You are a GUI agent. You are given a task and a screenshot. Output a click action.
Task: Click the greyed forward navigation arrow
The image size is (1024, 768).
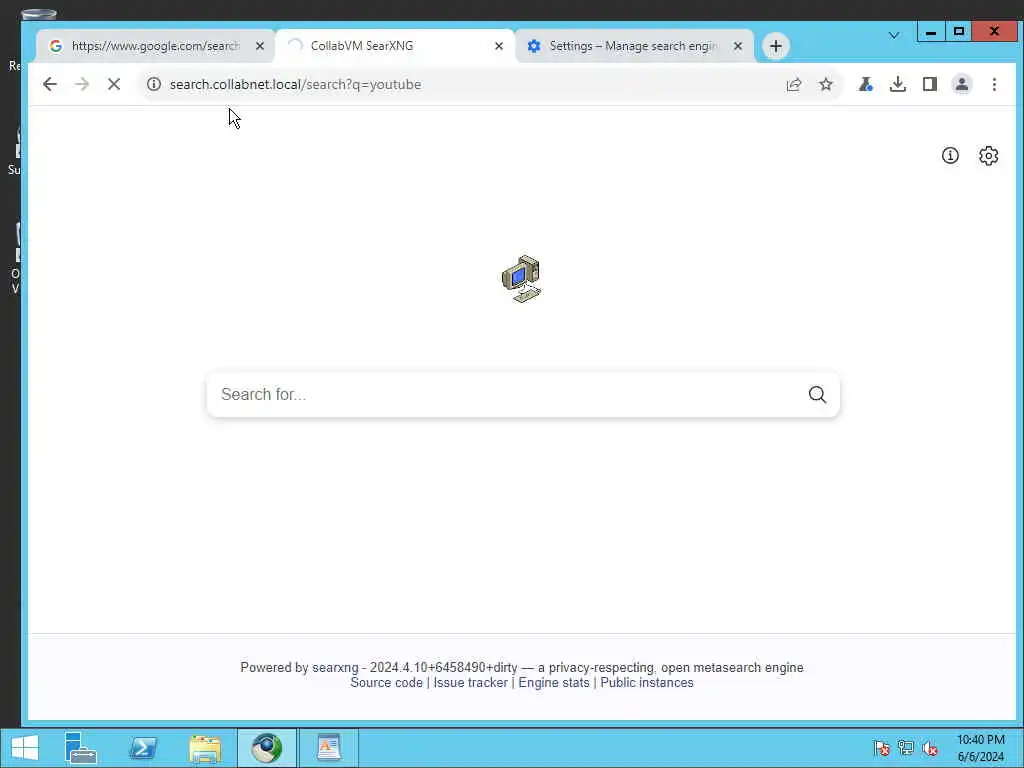click(x=82, y=84)
